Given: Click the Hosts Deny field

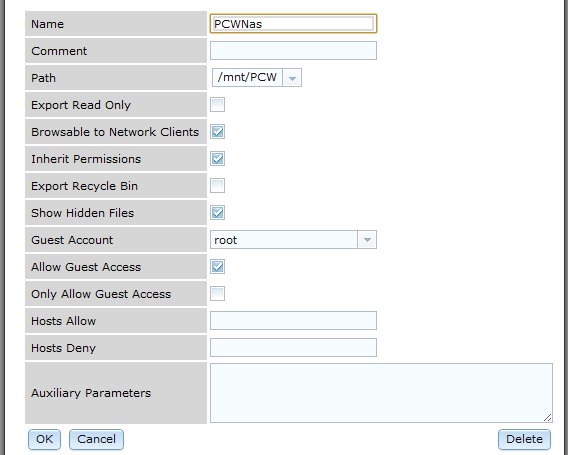Looking at the screenshot, I should point(293,347).
